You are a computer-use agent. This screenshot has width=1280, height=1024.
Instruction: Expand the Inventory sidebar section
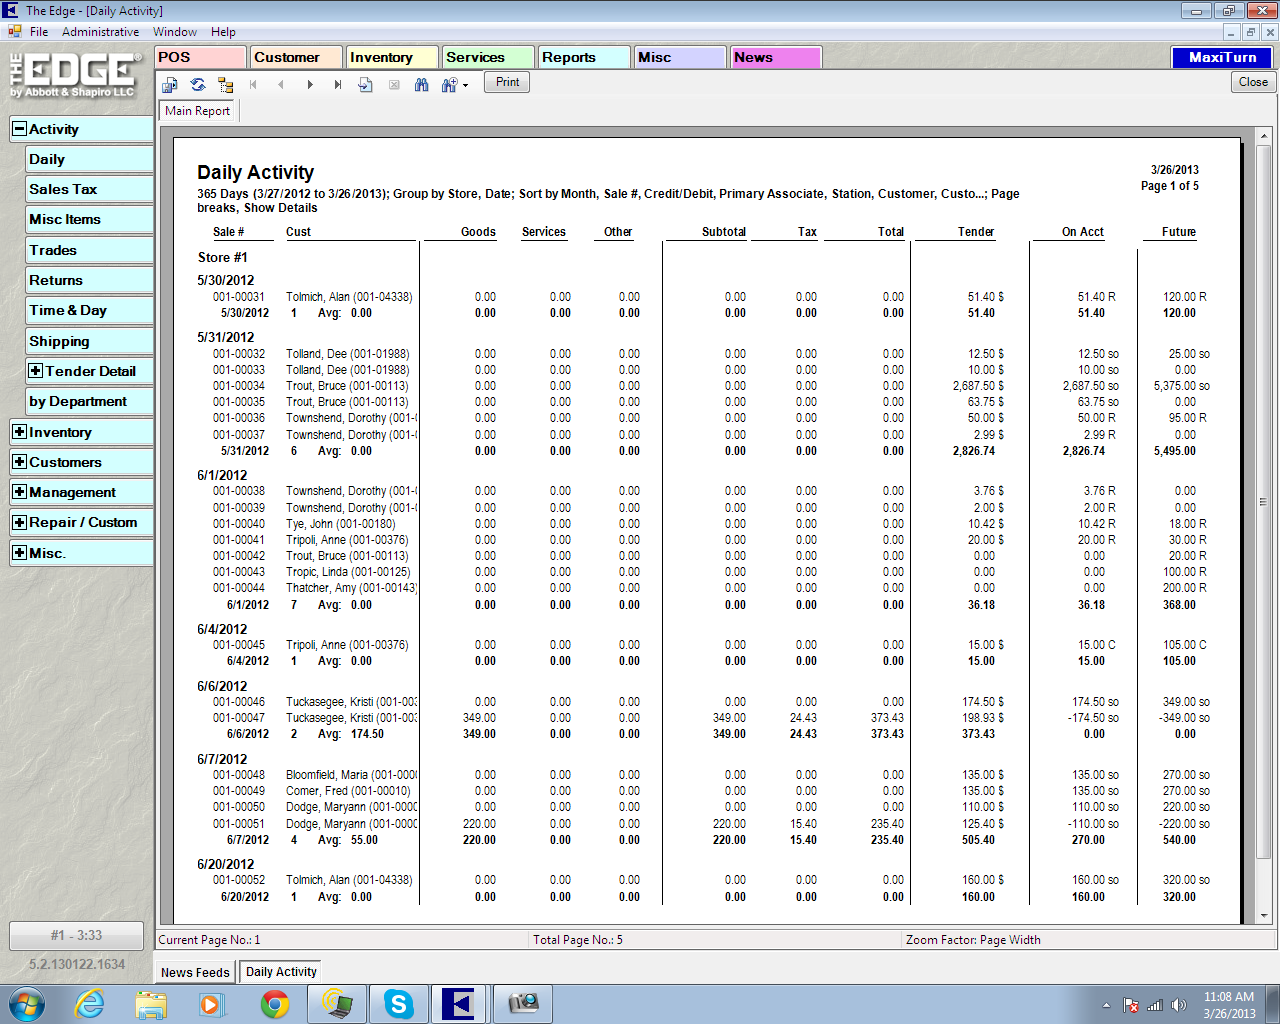[19, 432]
